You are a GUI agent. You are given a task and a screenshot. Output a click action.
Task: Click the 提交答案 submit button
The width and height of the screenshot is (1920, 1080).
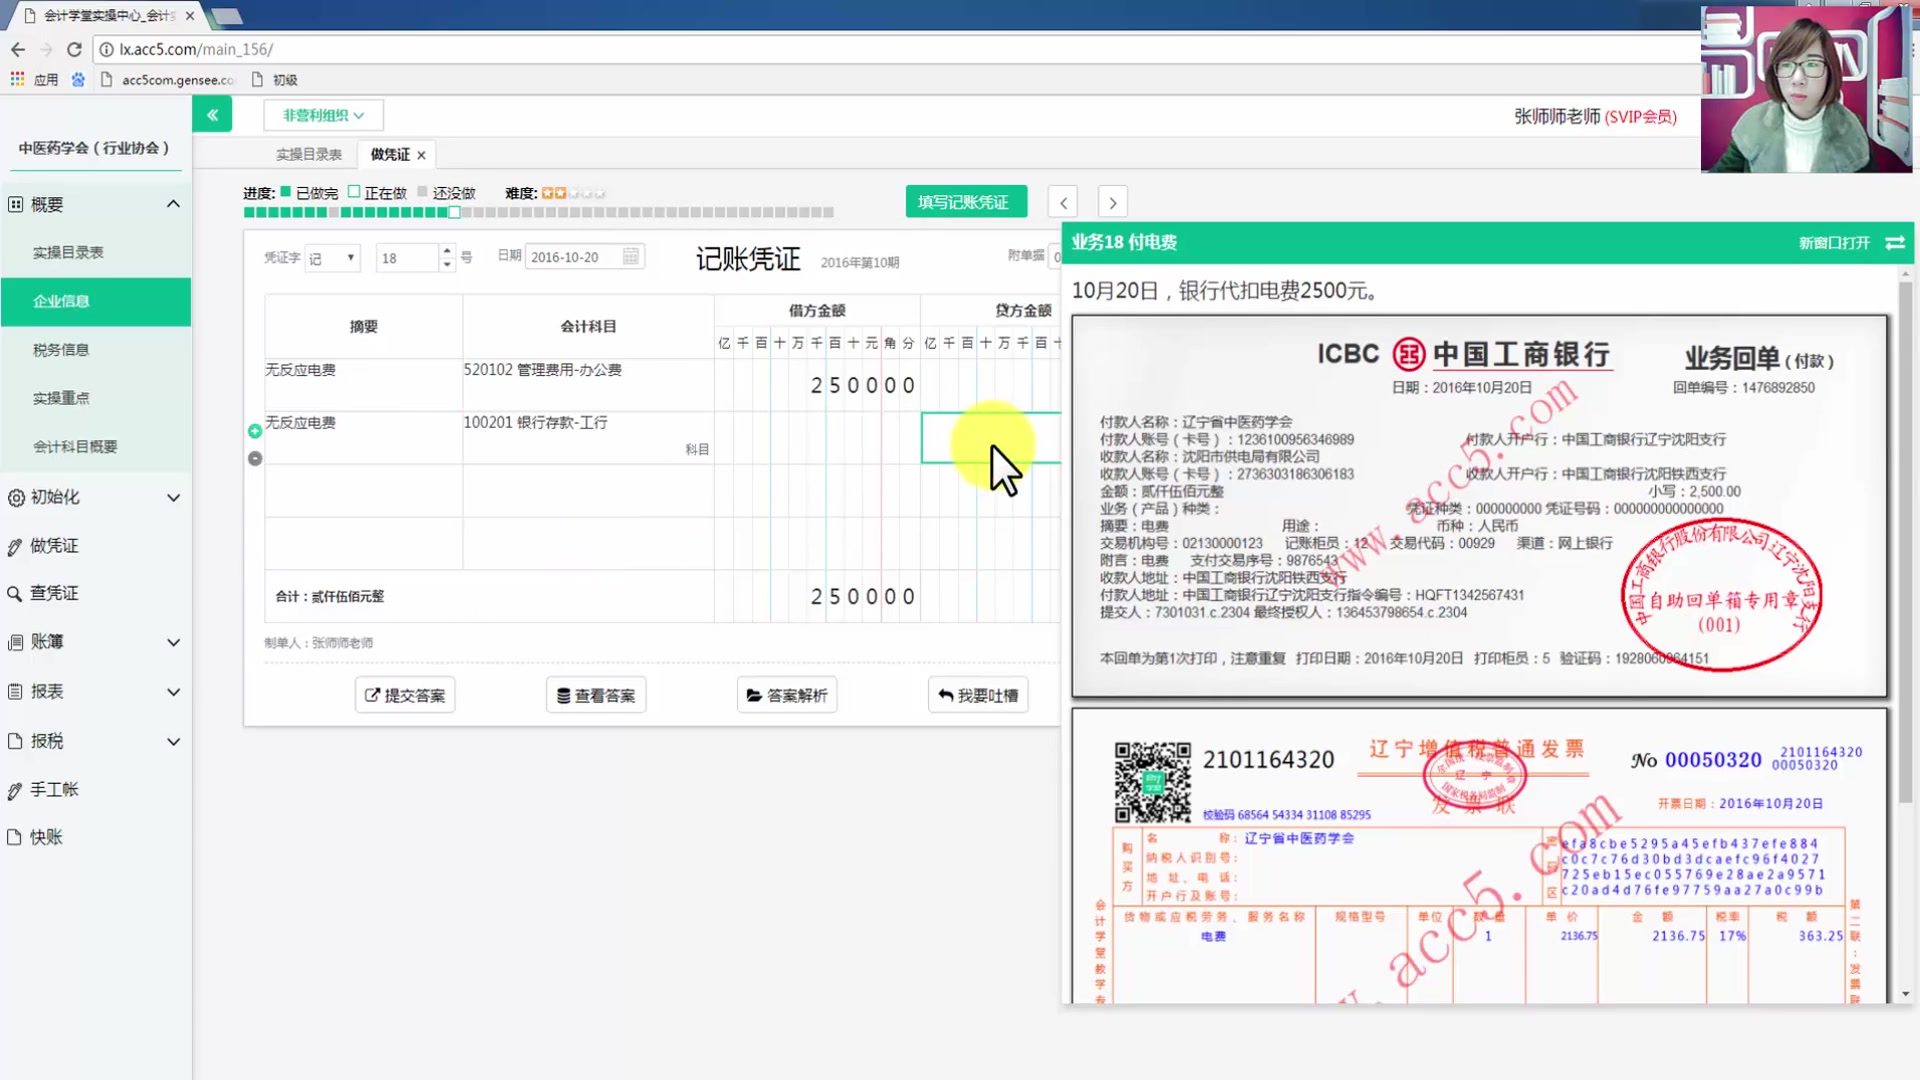pyautogui.click(x=404, y=694)
